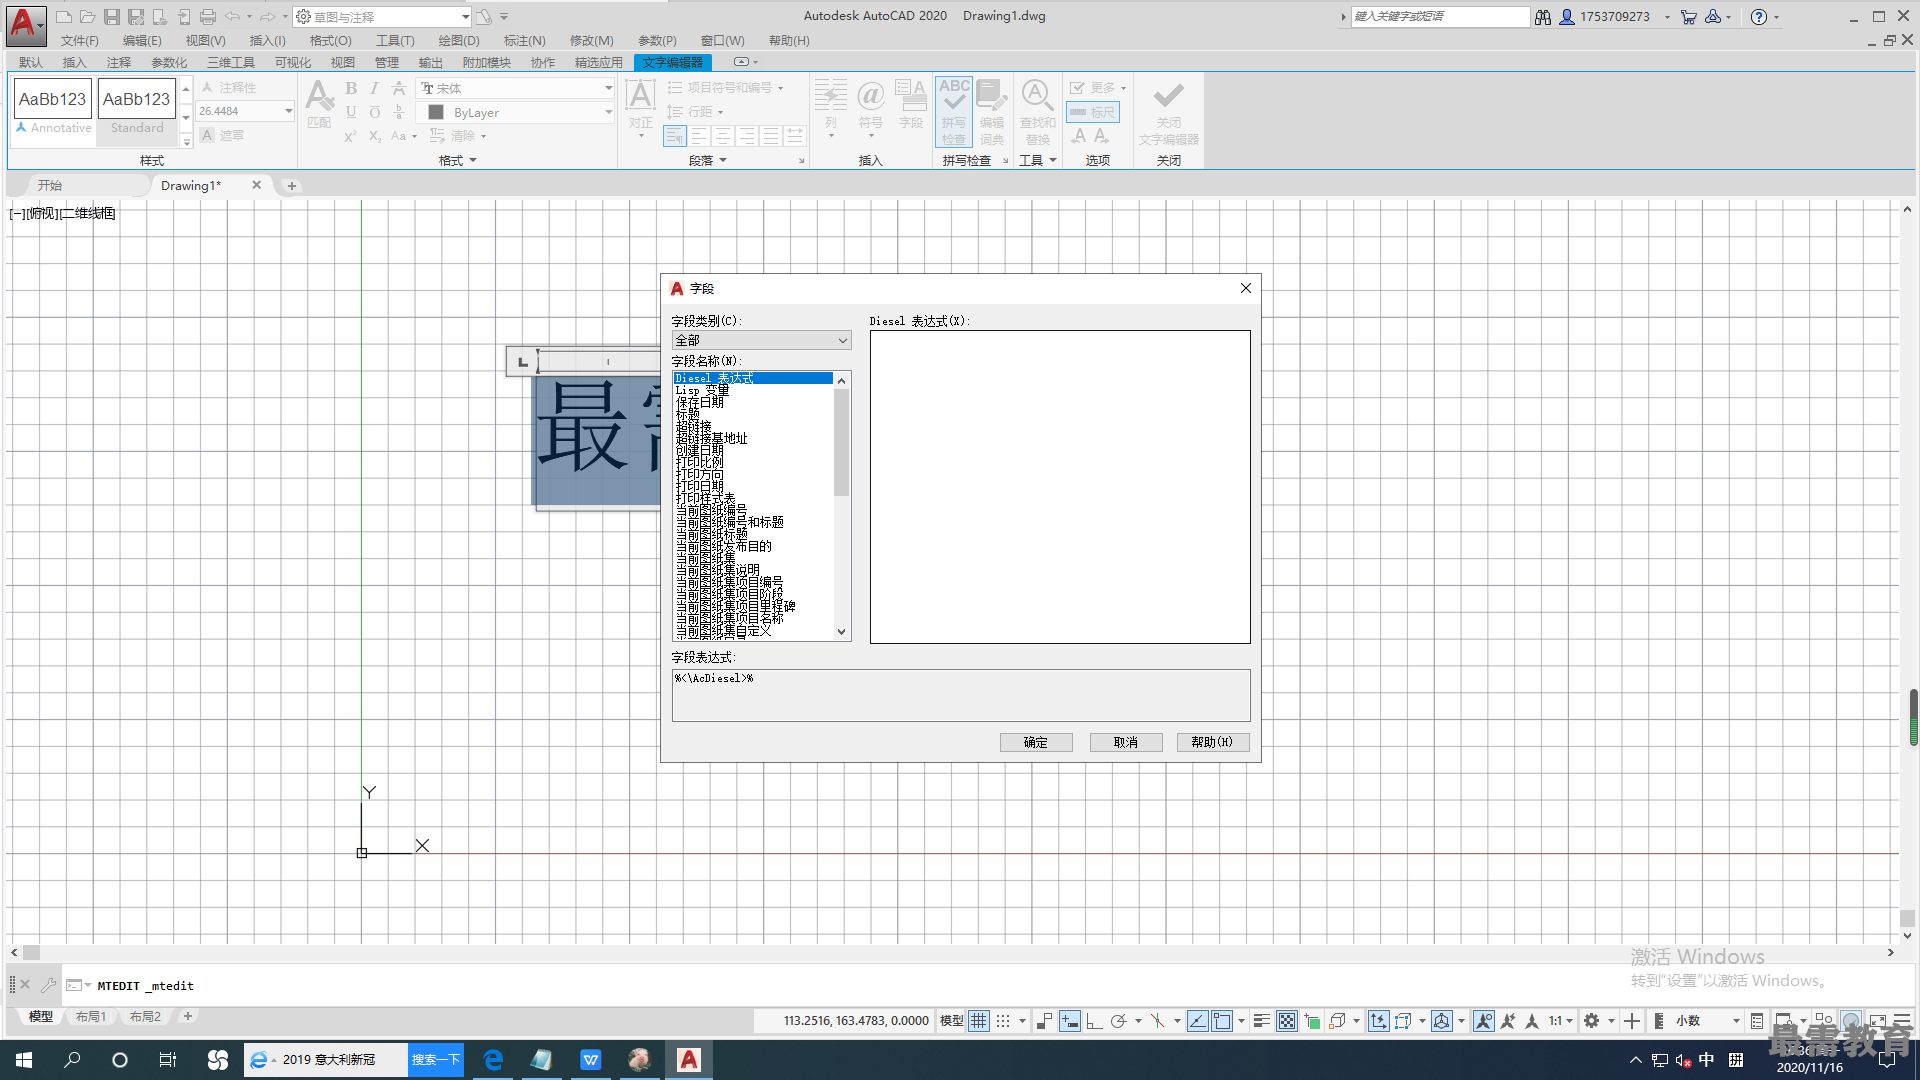Open workspace switching gear in status bar
1920x1080 pixels.
[1592, 1020]
